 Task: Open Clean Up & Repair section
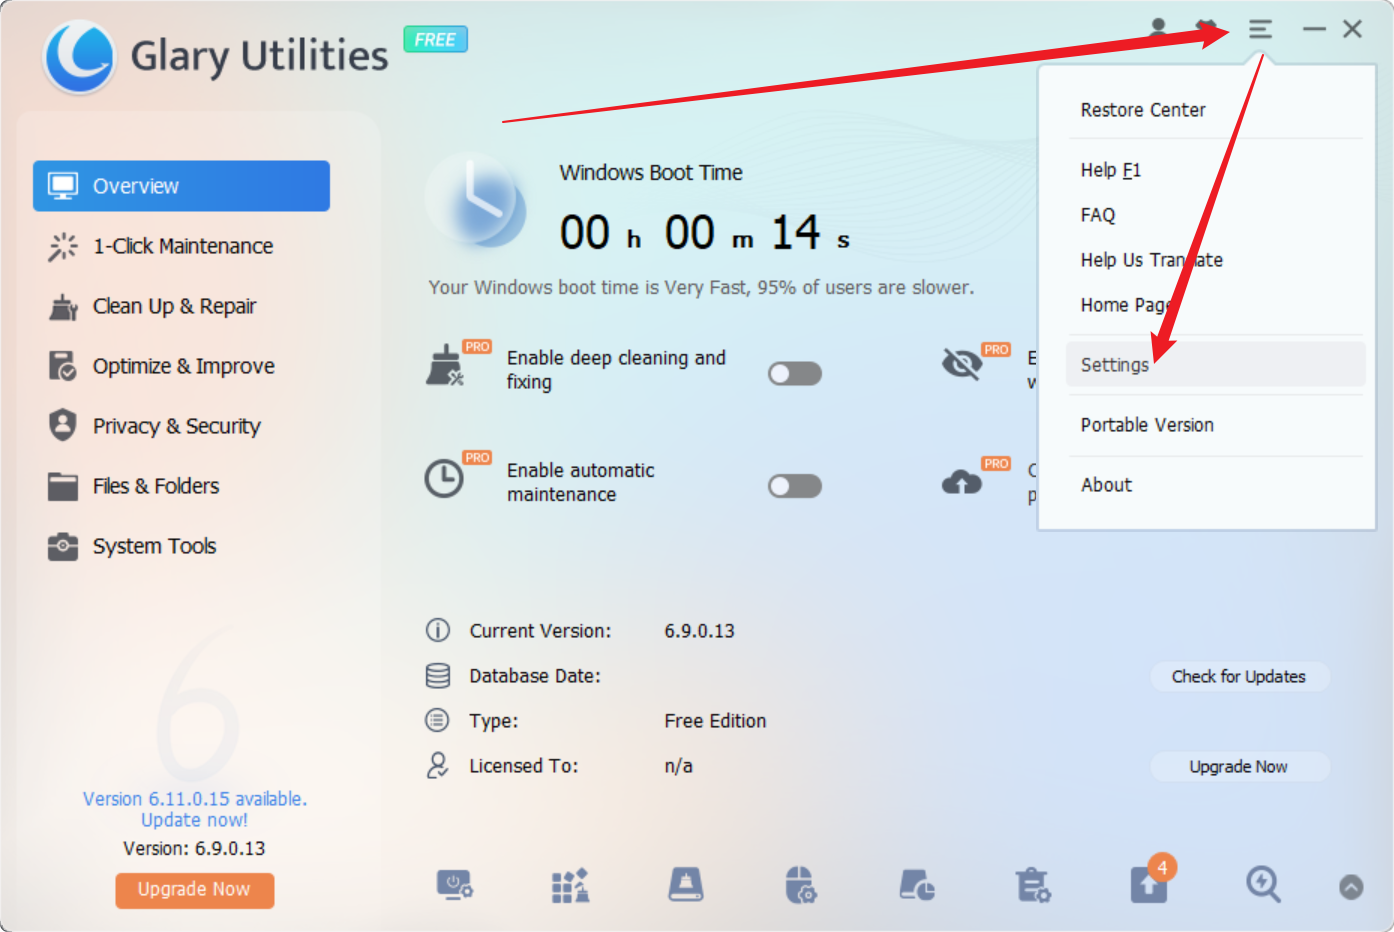click(x=181, y=306)
